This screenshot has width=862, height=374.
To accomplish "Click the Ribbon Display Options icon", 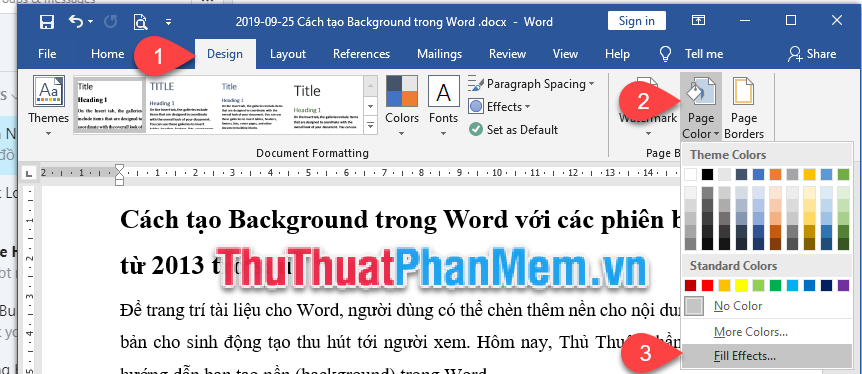I will [x=698, y=21].
